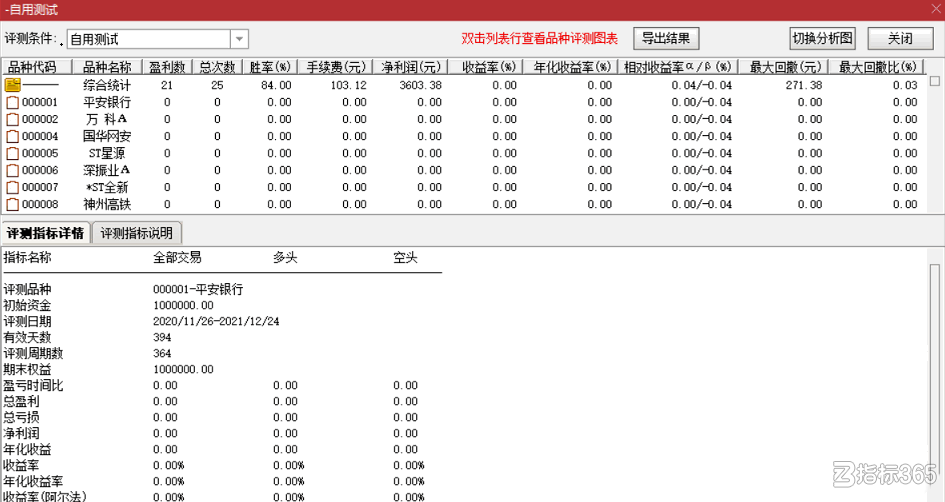Sort by the 净利润(元) column header
This screenshot has height=502, width=945.
click(410, 67)
